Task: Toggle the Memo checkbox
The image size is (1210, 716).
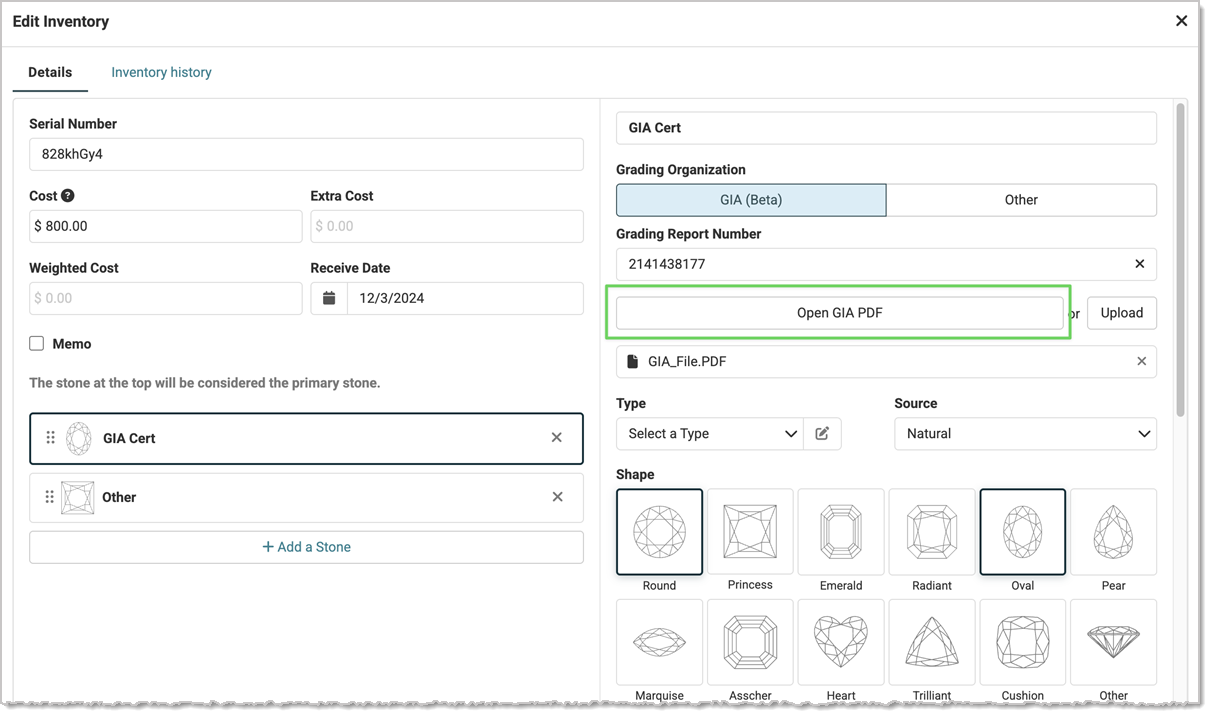Action: 37,343
